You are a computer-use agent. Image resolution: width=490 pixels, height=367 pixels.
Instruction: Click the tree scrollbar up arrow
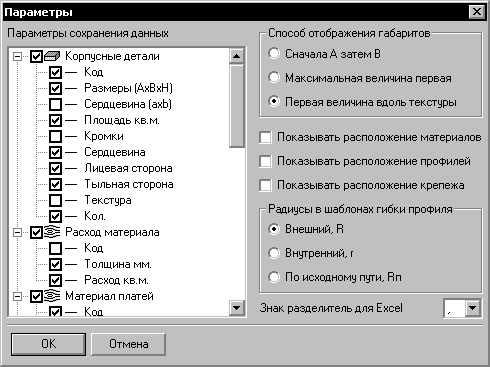237,56
